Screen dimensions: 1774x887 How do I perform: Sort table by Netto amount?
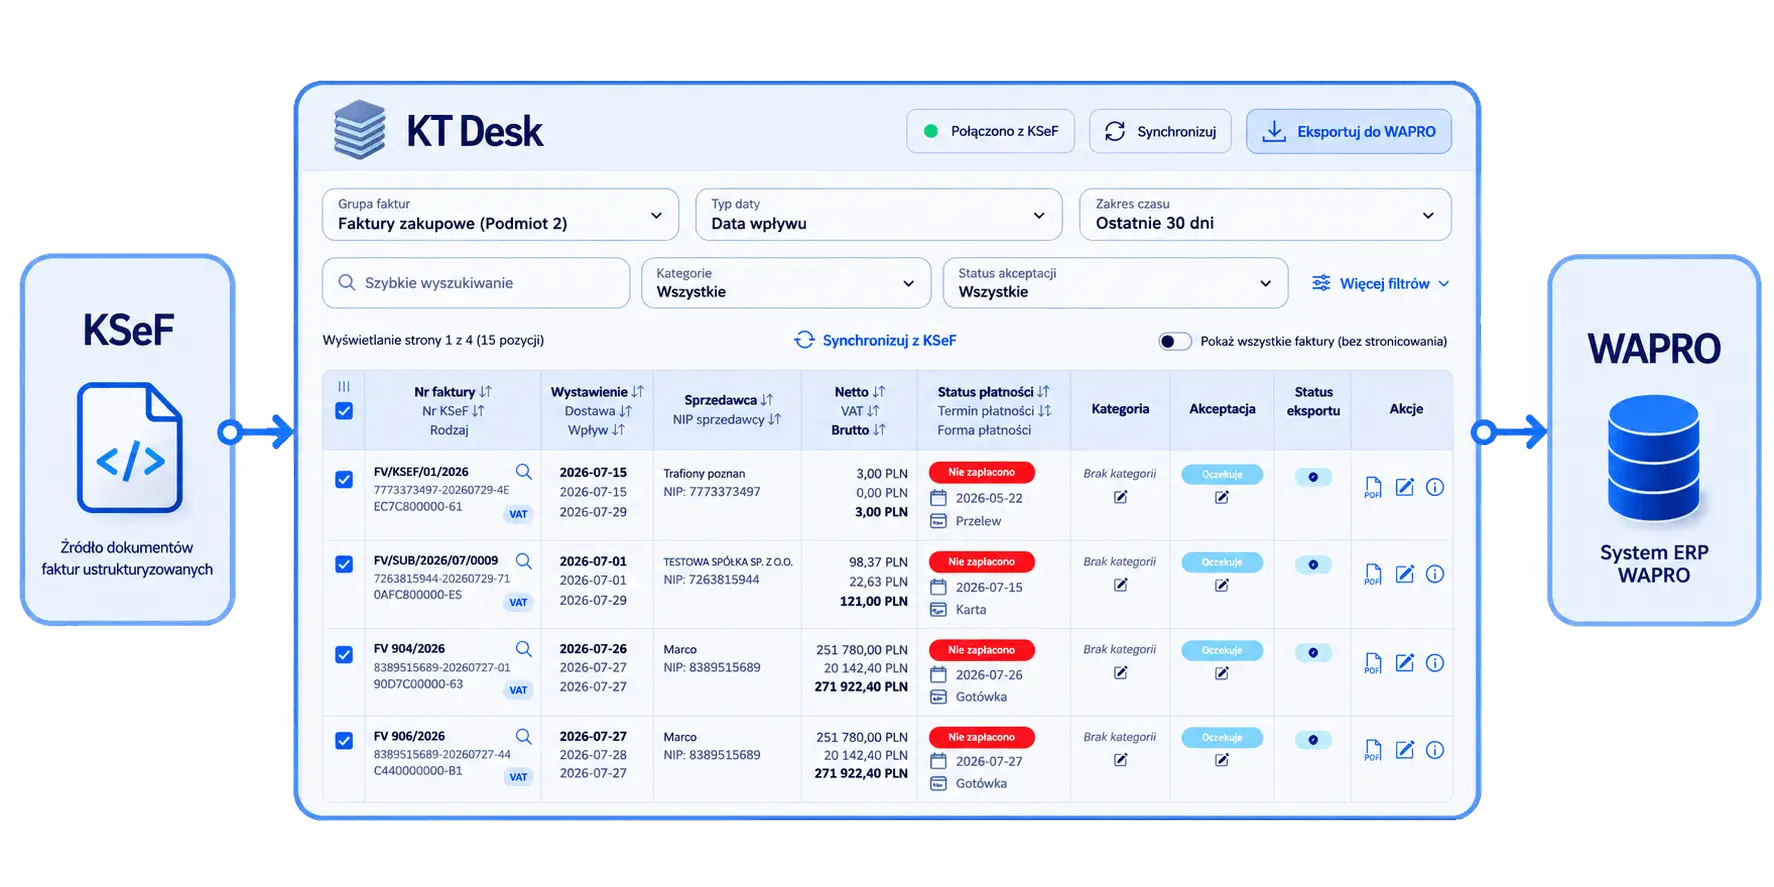point(860,392)
